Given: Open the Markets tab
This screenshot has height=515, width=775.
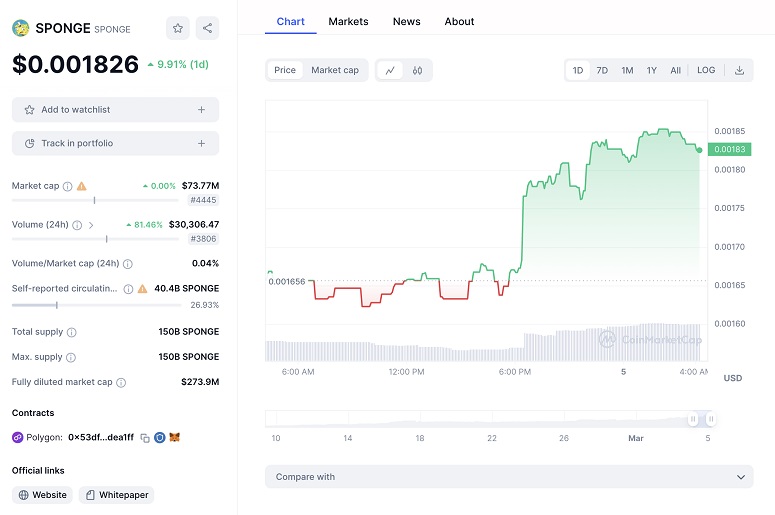Looking at the screenshot, I should 348,21.
